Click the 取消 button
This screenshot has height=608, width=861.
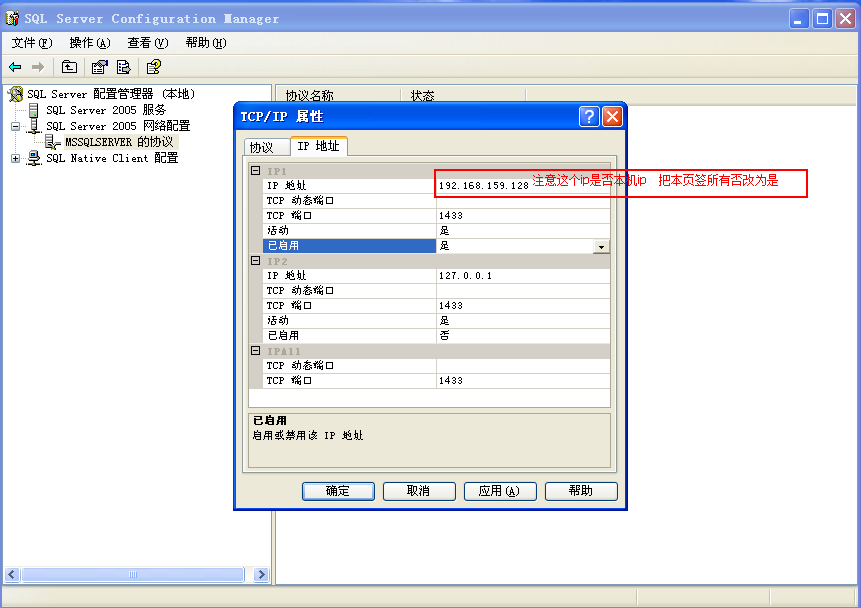[419, 491]
